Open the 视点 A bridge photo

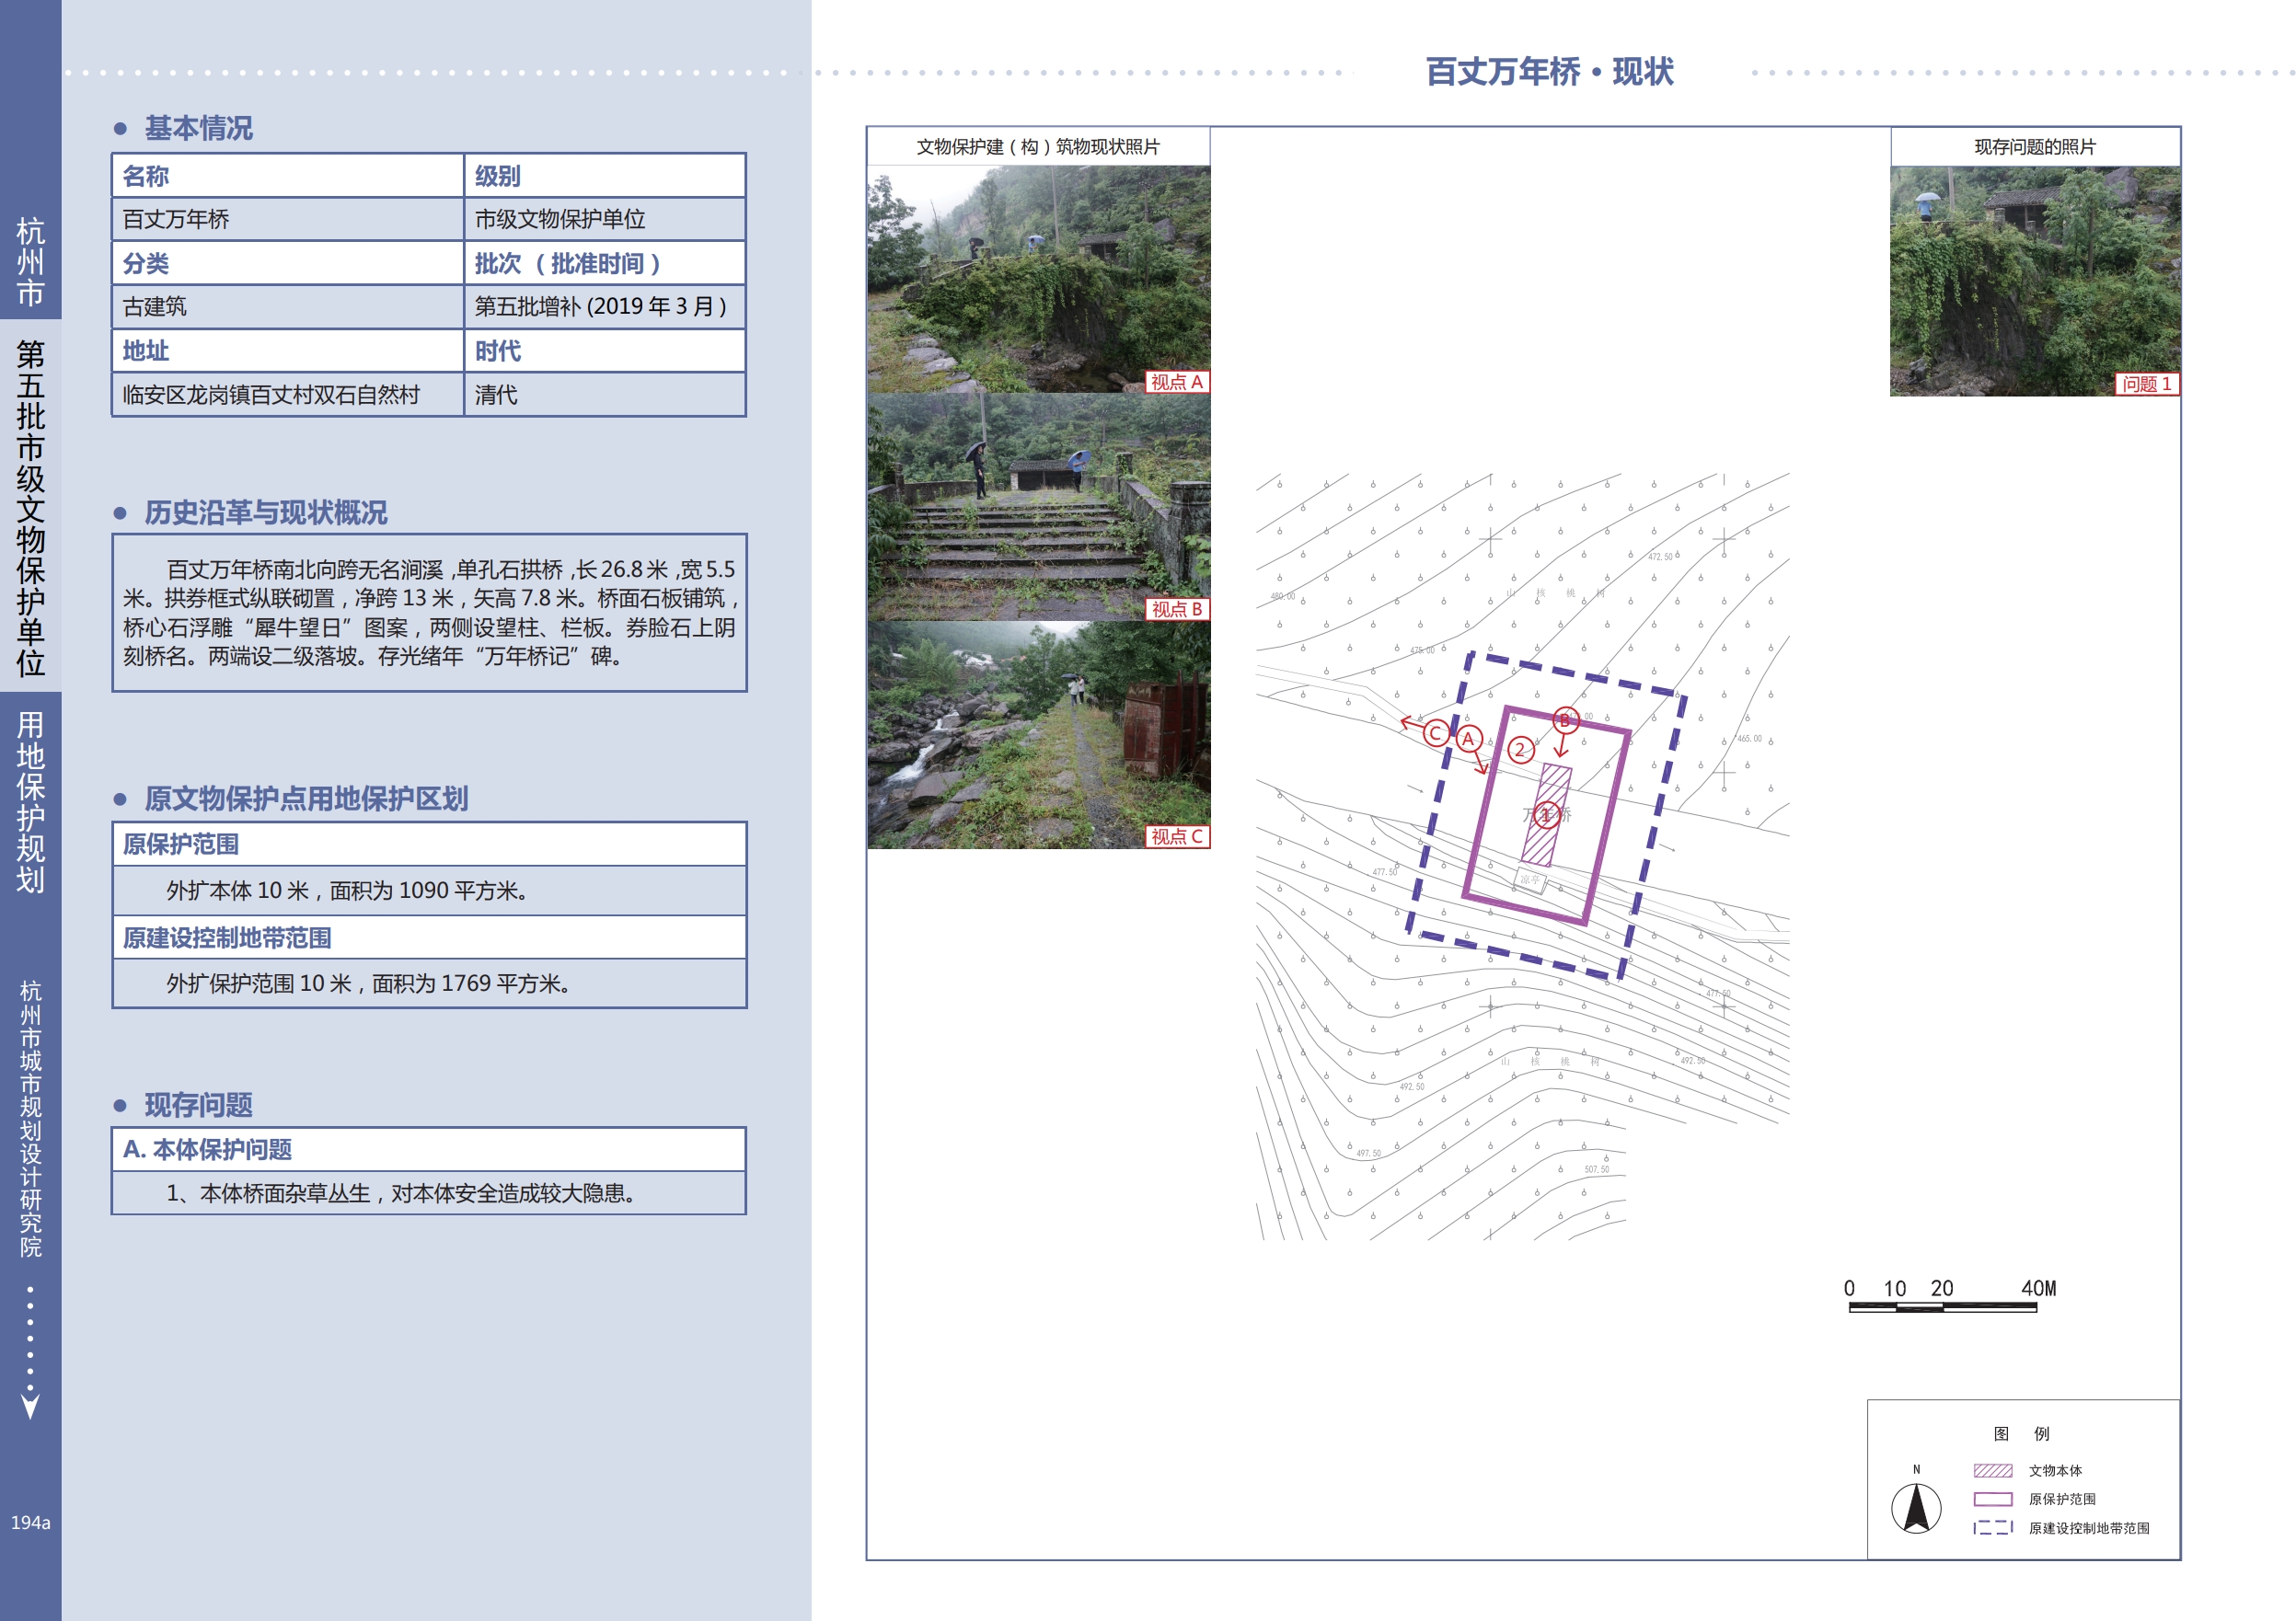point(1038,279)
